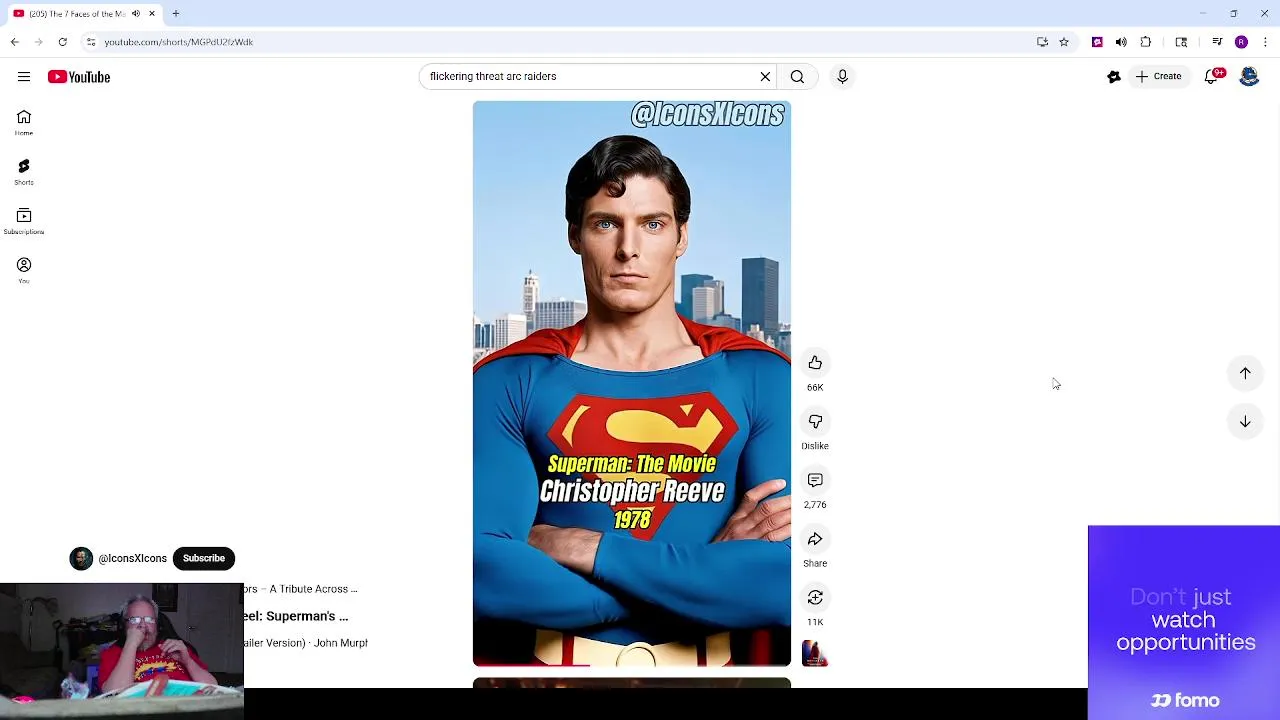Remix this Short, 11K
This screenshot has height=720, width=1280.
(x=815, y=598)
